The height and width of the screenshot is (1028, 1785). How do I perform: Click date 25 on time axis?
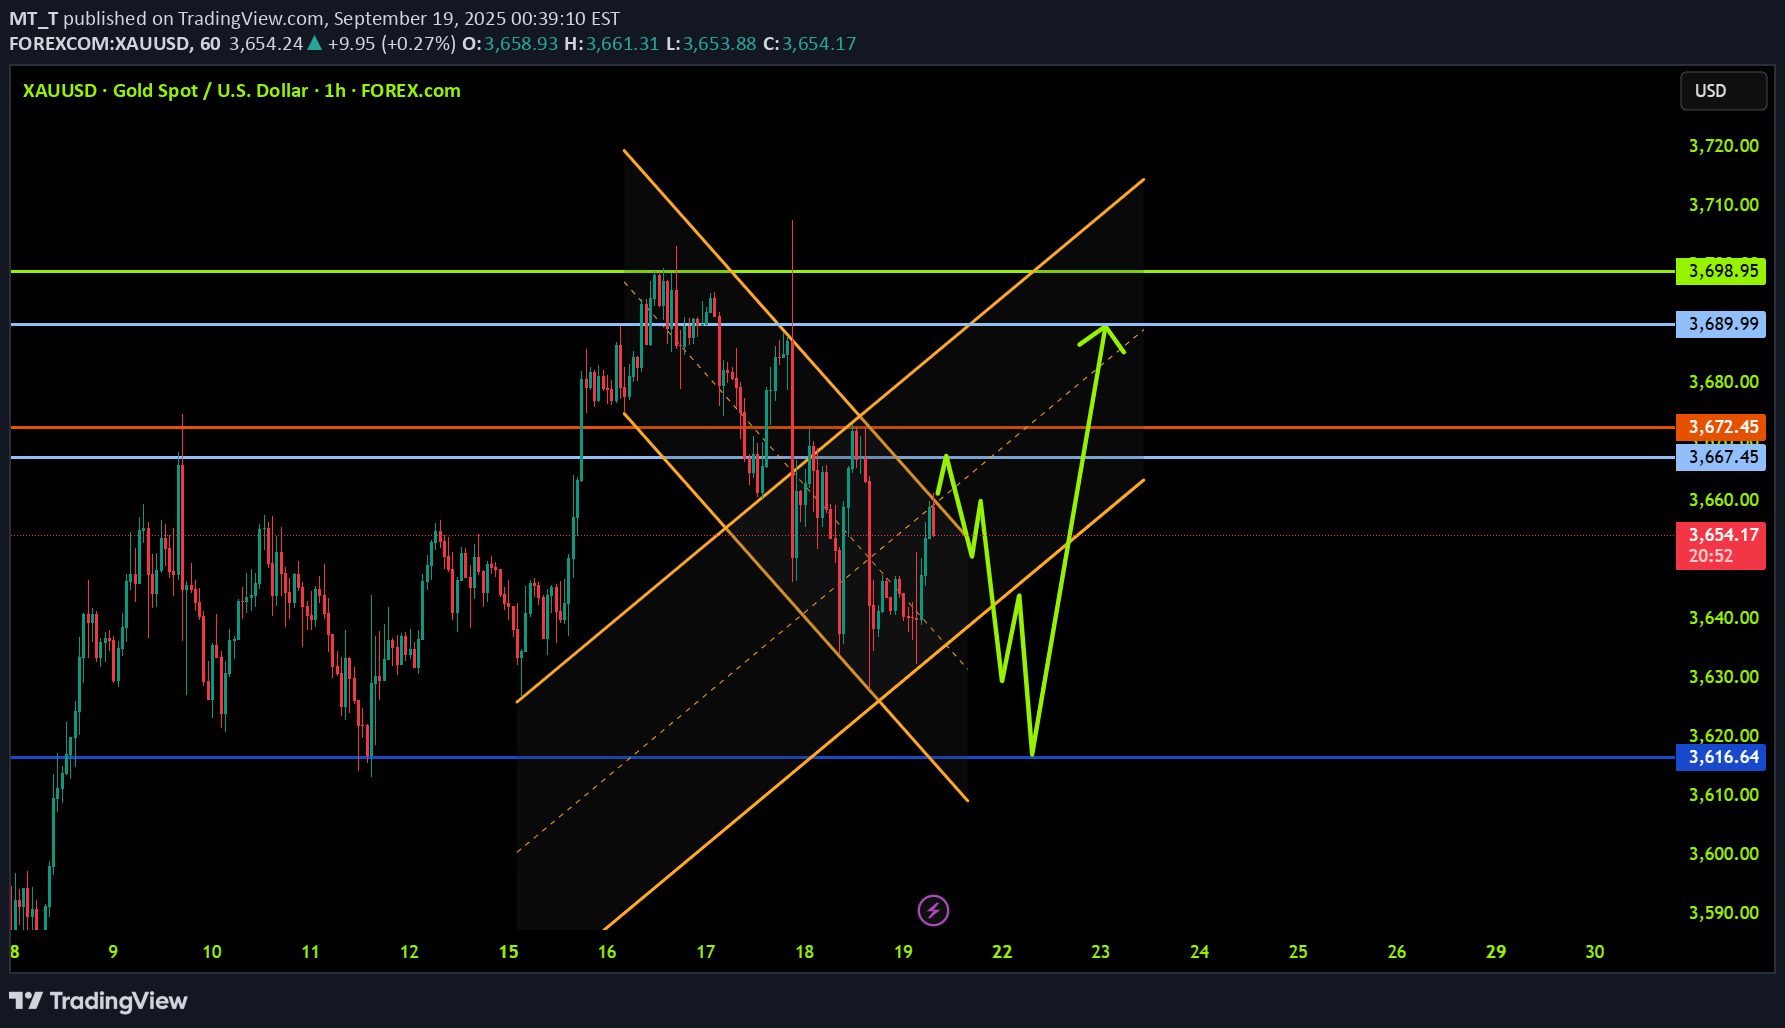coord(1298,952)
